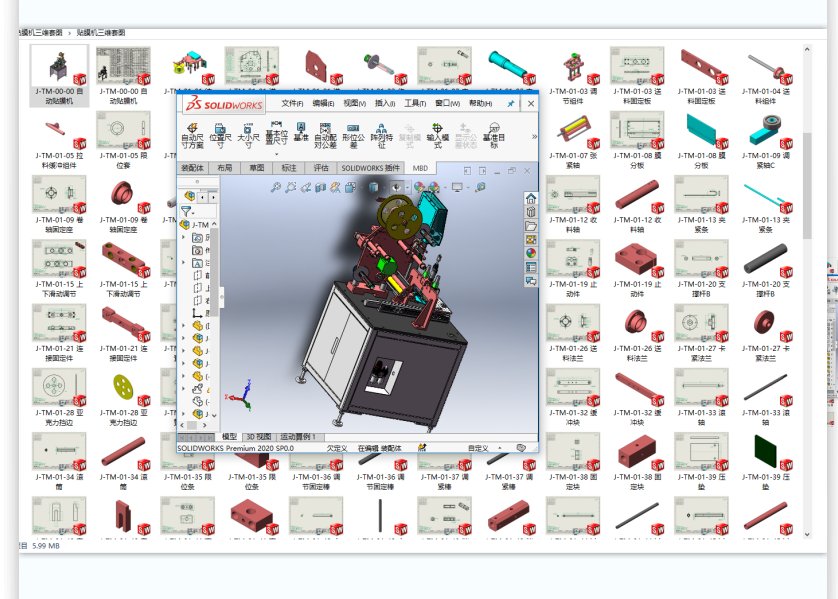
Task: Select the 位置尺寸 location dimension tool
Action: coord(220,136)
